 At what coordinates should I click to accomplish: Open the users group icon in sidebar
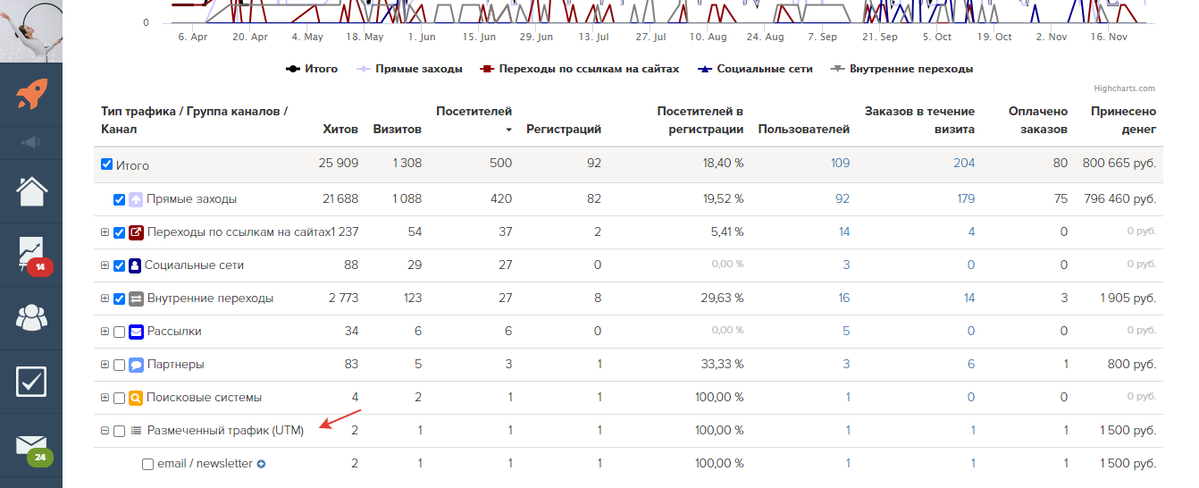pos(31,318)
